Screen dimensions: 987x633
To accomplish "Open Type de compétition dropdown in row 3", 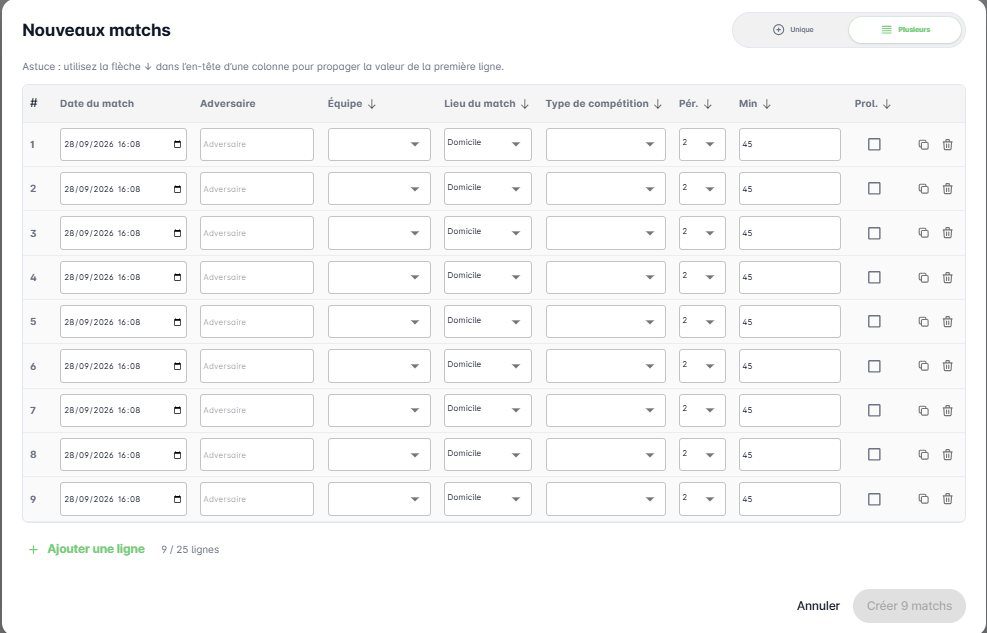I will [606, 233].
